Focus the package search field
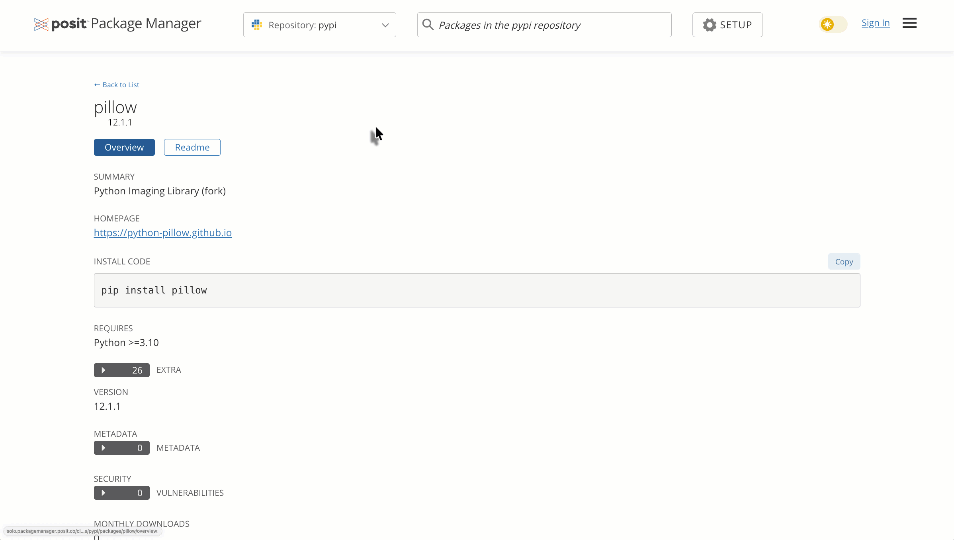The height and width of the screenshot is (540, 954). [x=550, y=25]
